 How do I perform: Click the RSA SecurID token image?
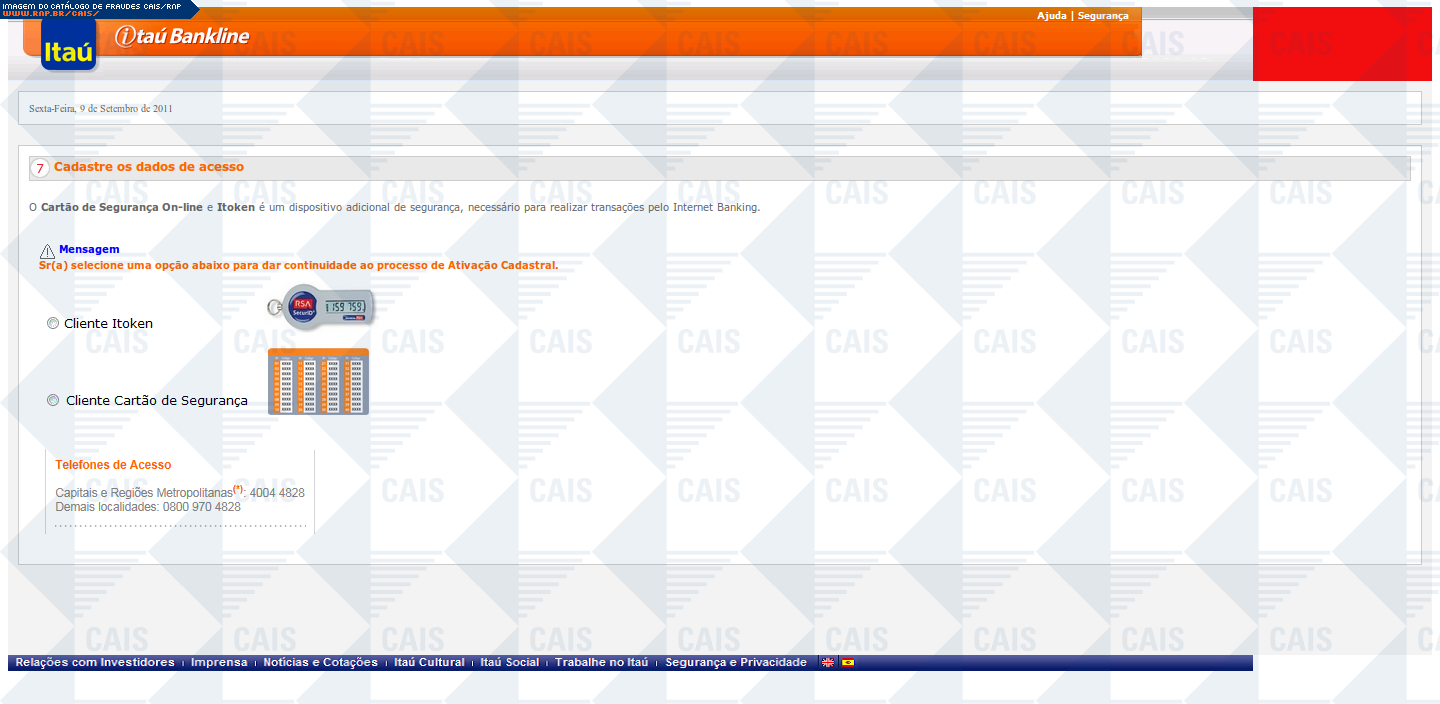pyautogui.click(x=320, y=306)
